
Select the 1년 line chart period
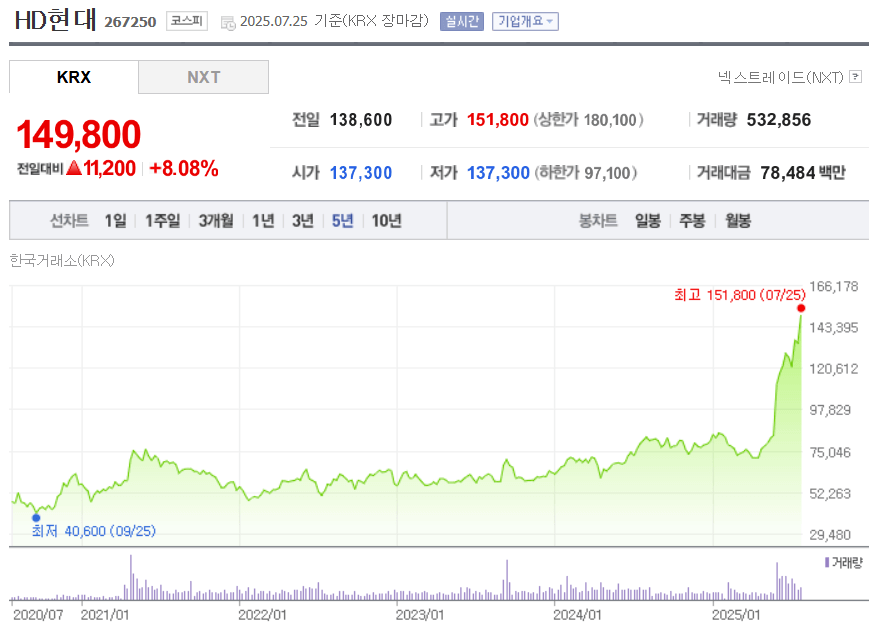(263, 220)
